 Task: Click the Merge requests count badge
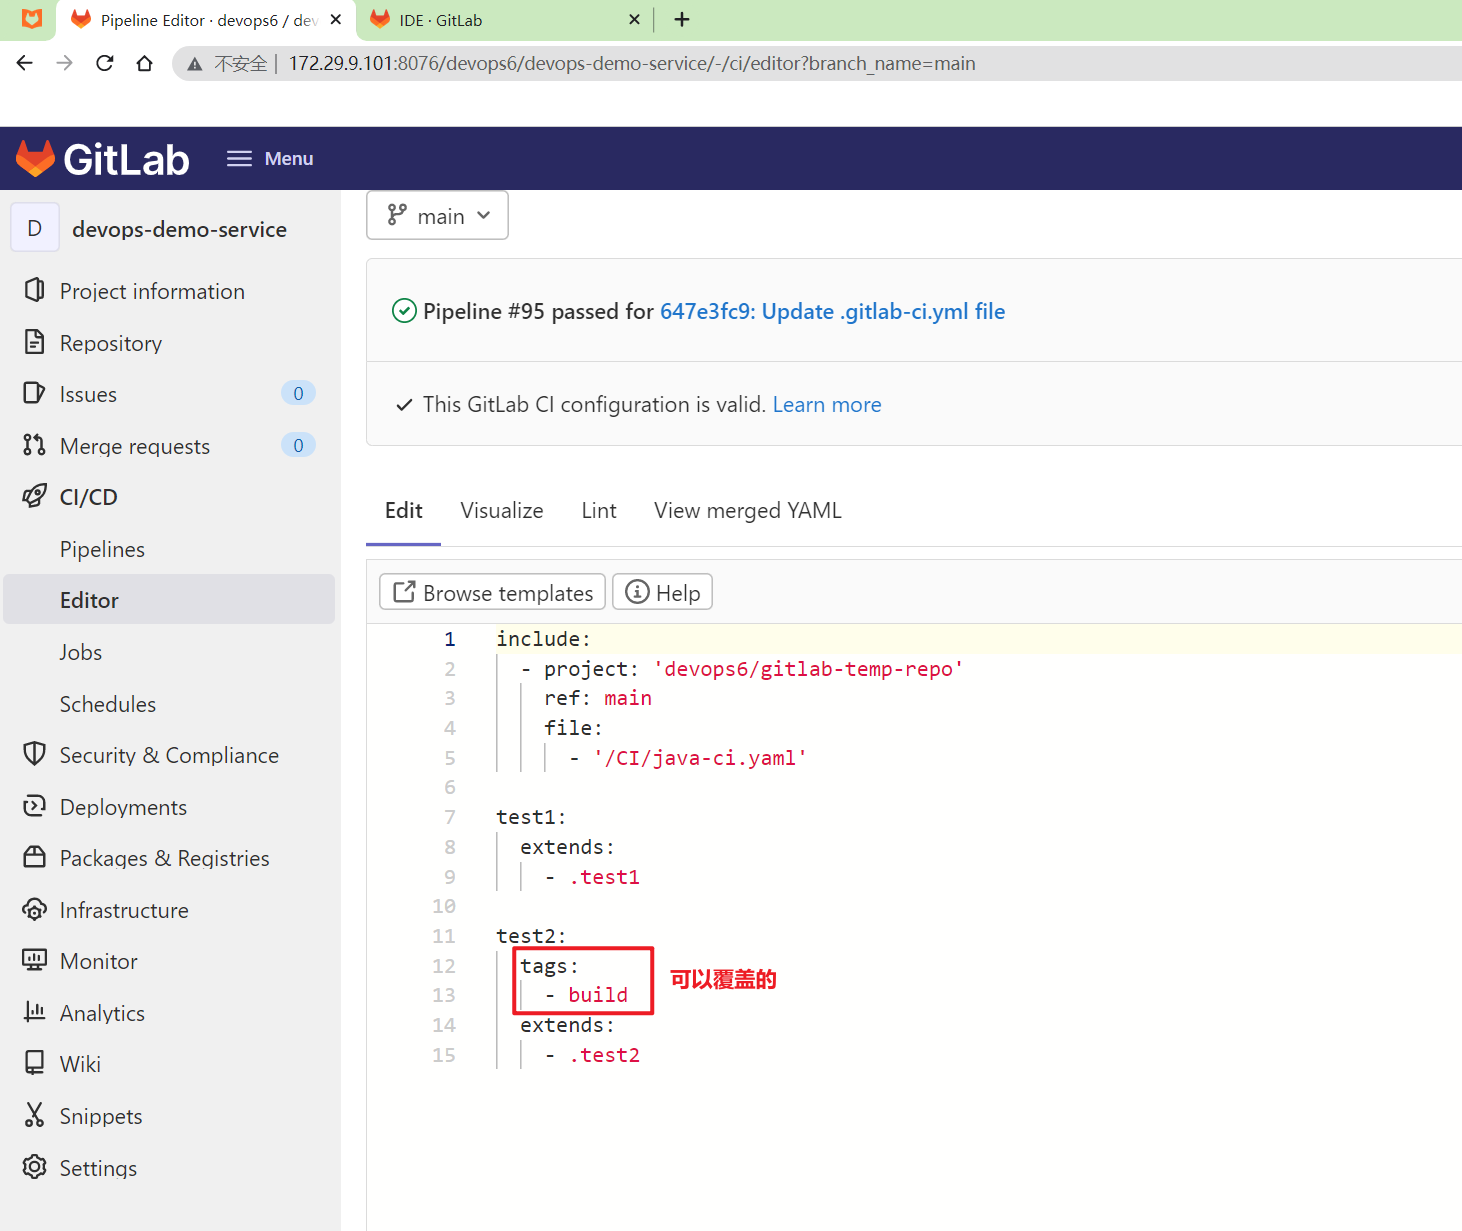(298, 445)
